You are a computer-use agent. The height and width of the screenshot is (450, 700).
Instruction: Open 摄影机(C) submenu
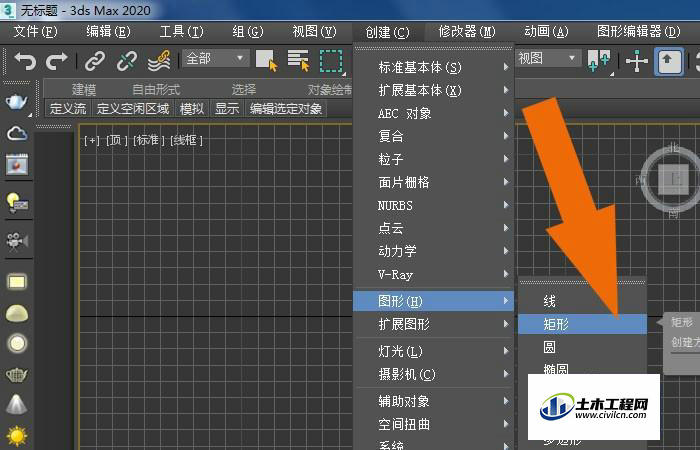coord(433,374)
